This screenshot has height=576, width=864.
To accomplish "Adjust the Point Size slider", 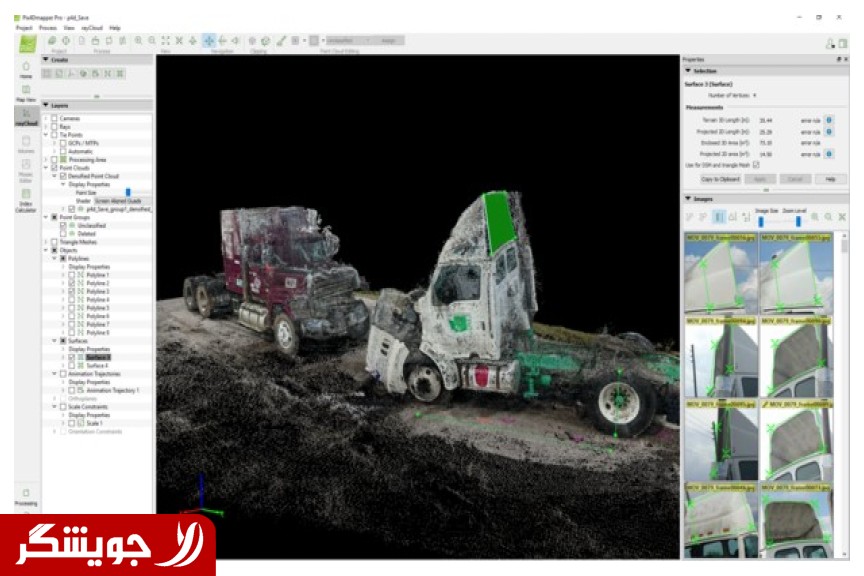I will tap(128, 192).
